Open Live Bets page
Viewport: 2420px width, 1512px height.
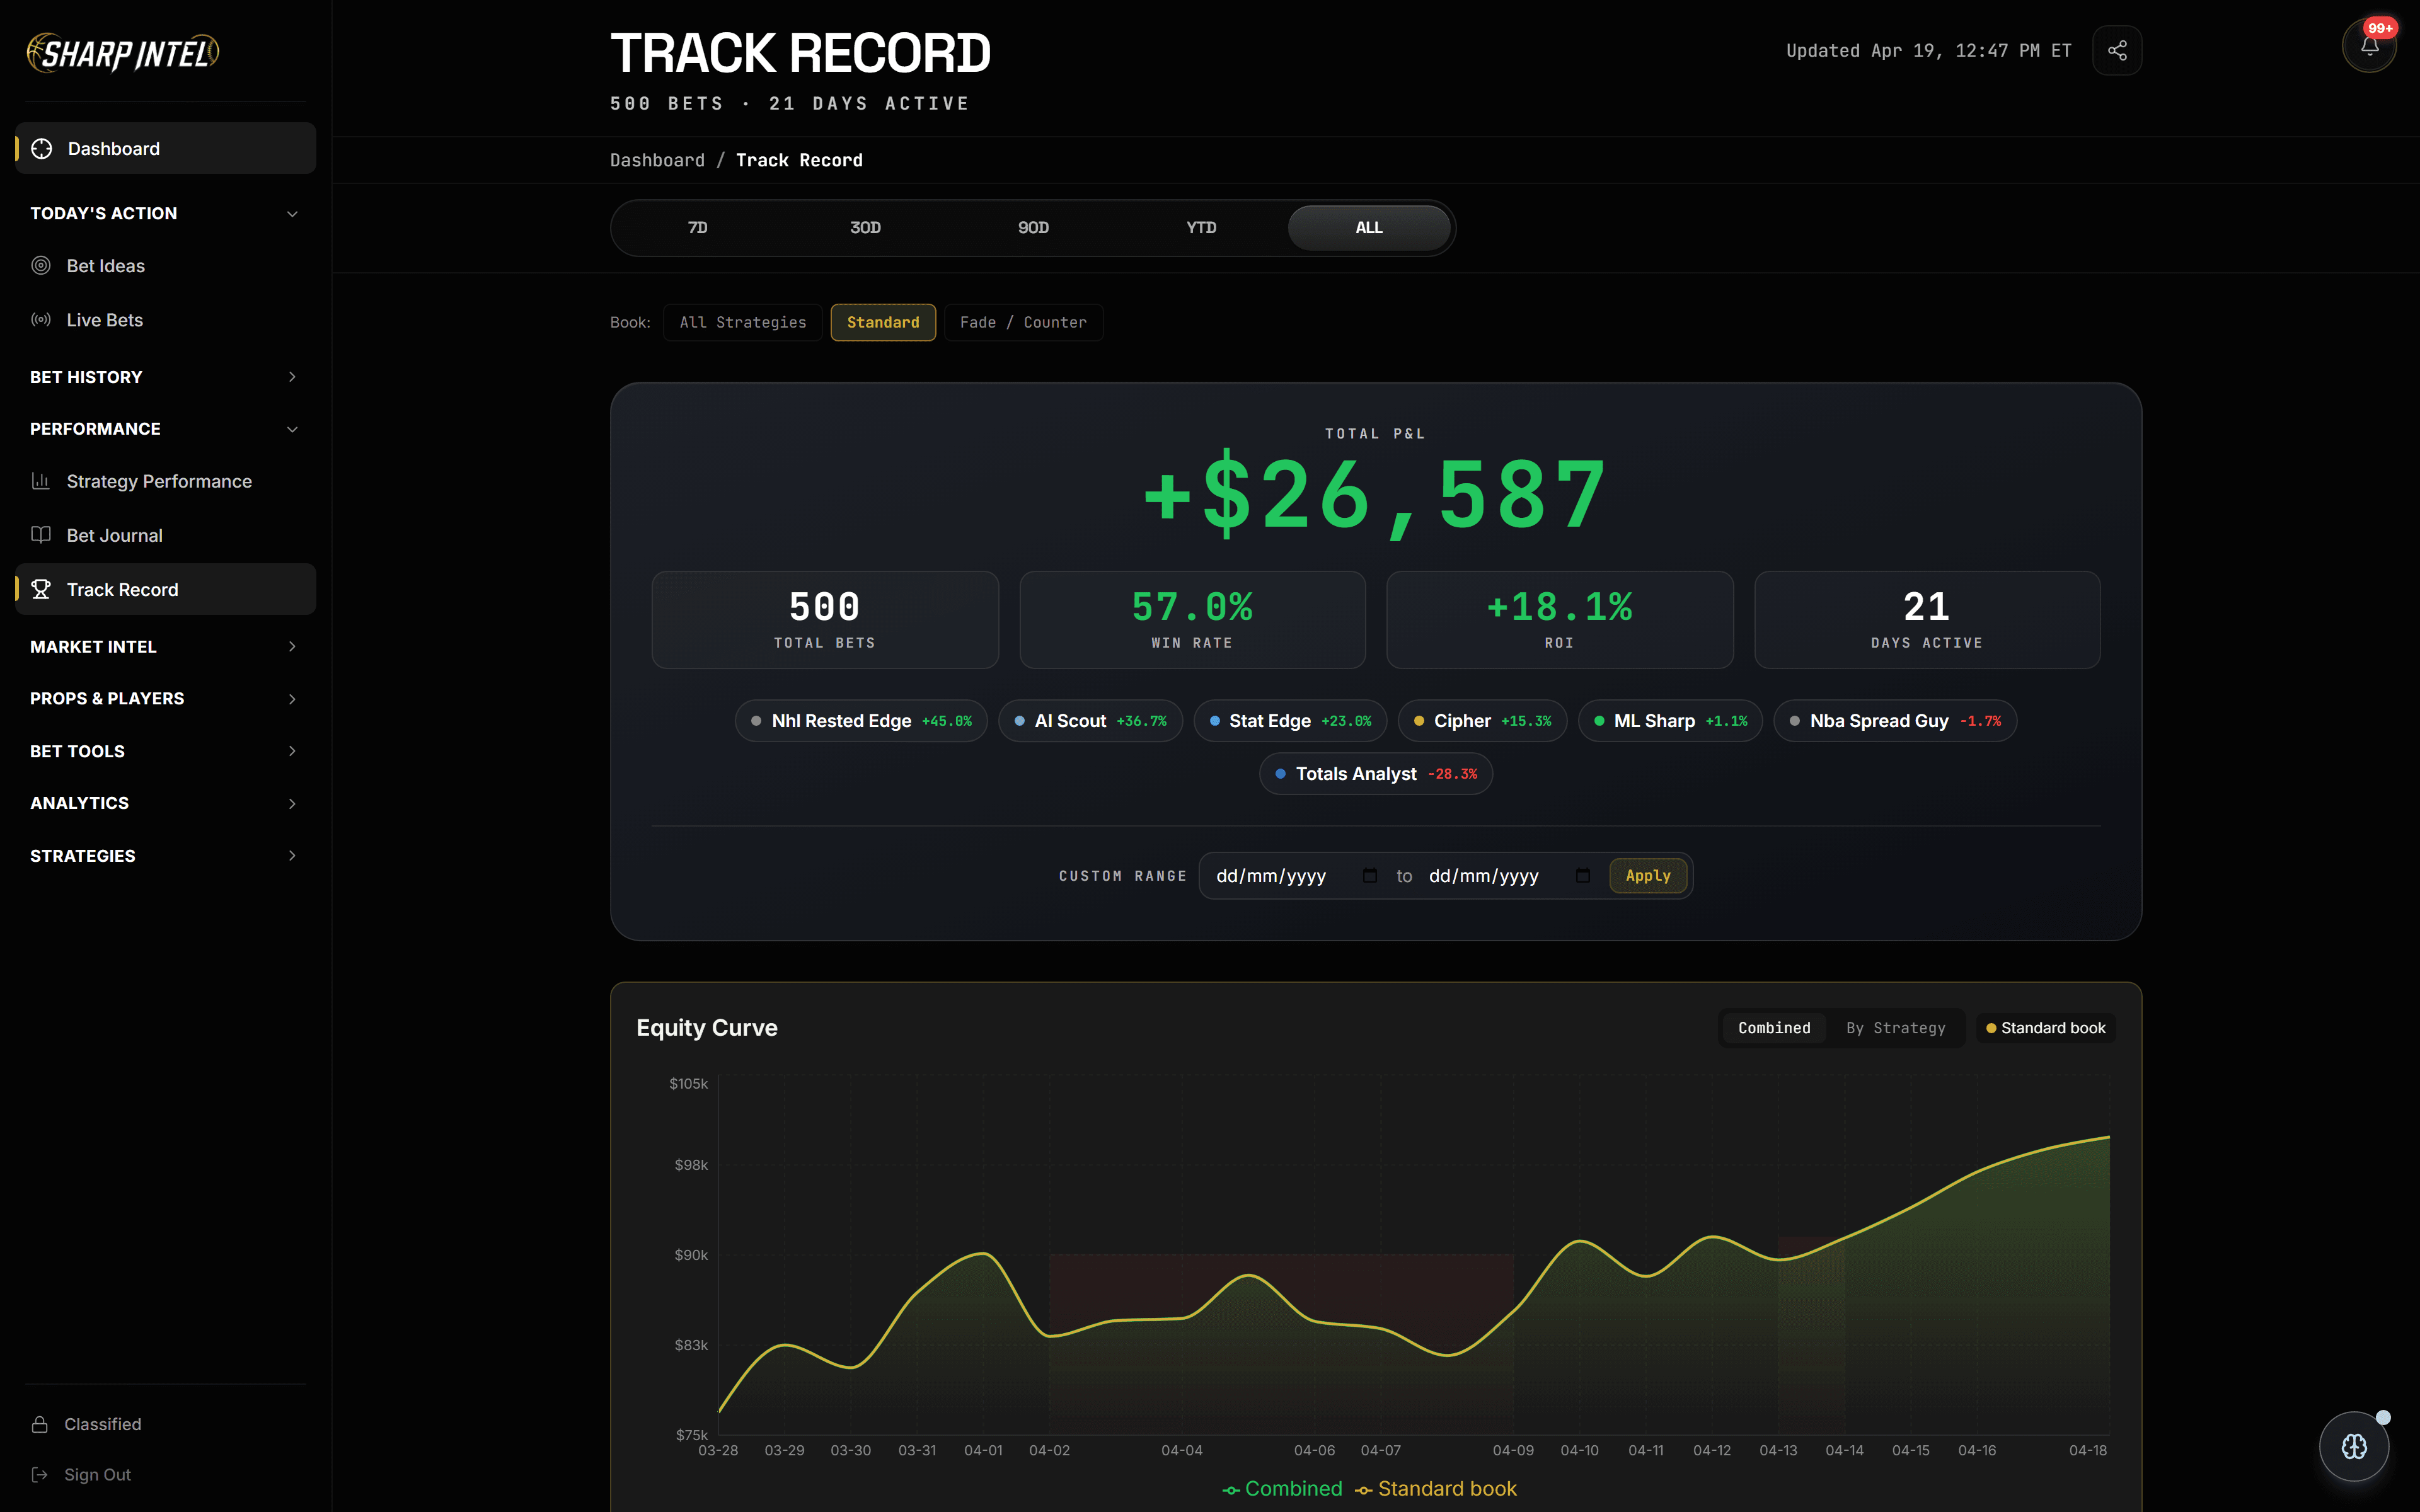click(165, 320)
